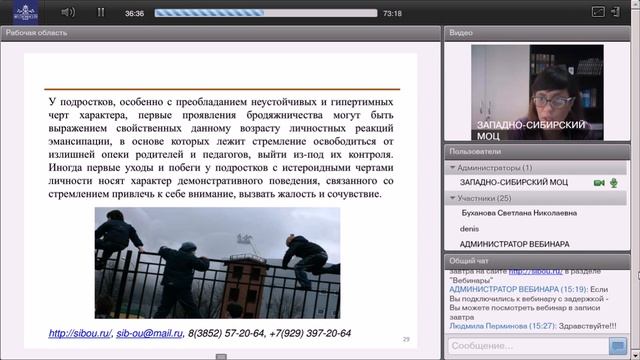Screen dimensions: 640x360
Task: Click the Общий чат panel header
Action: point(537,261)
